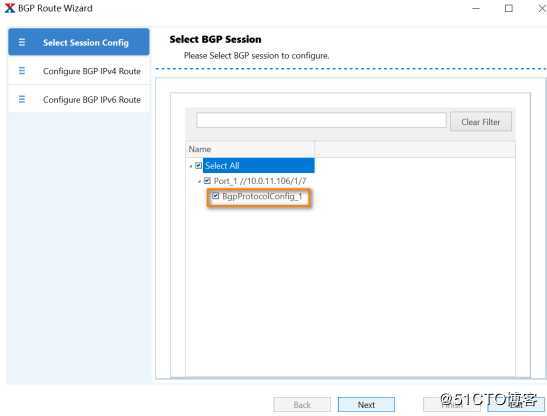Toggle the BgpProtocolConfig_1 checkbox
The image size is (547, 416).
pyautogui.click(x=216, y=196)
